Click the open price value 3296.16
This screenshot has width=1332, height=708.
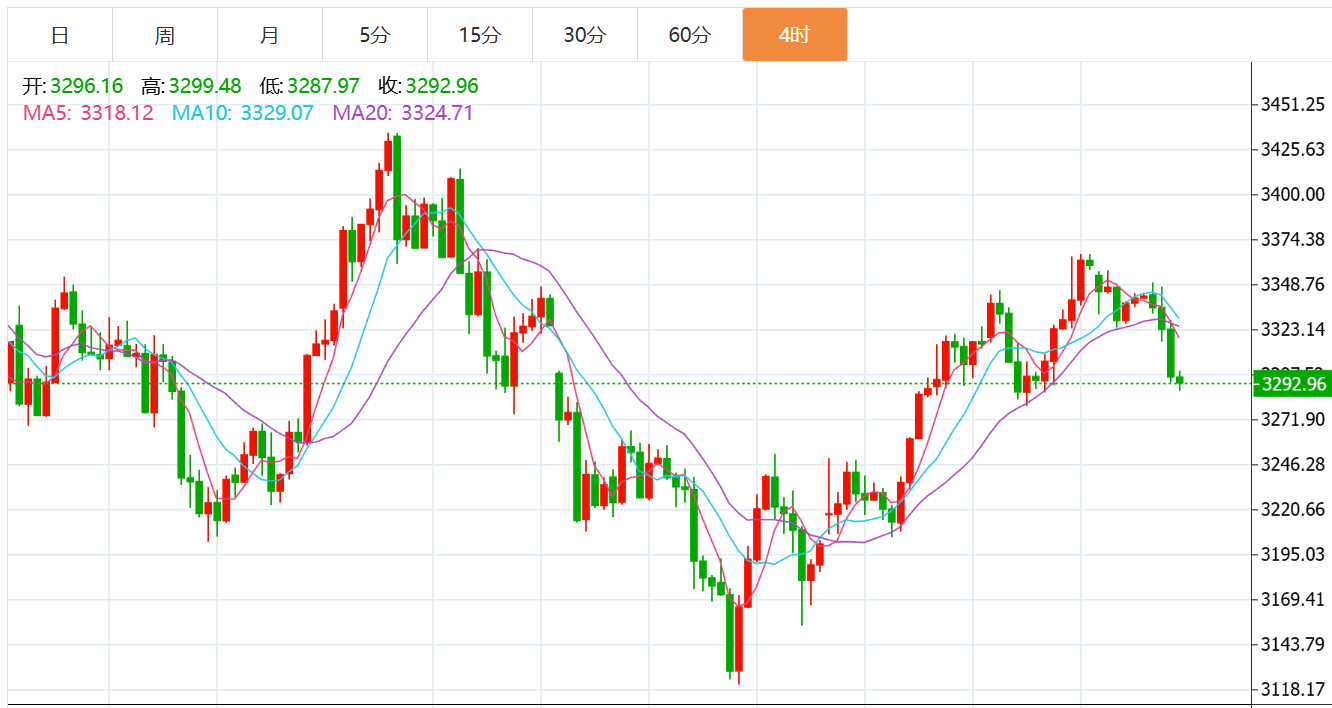click(x=87, y=86)
